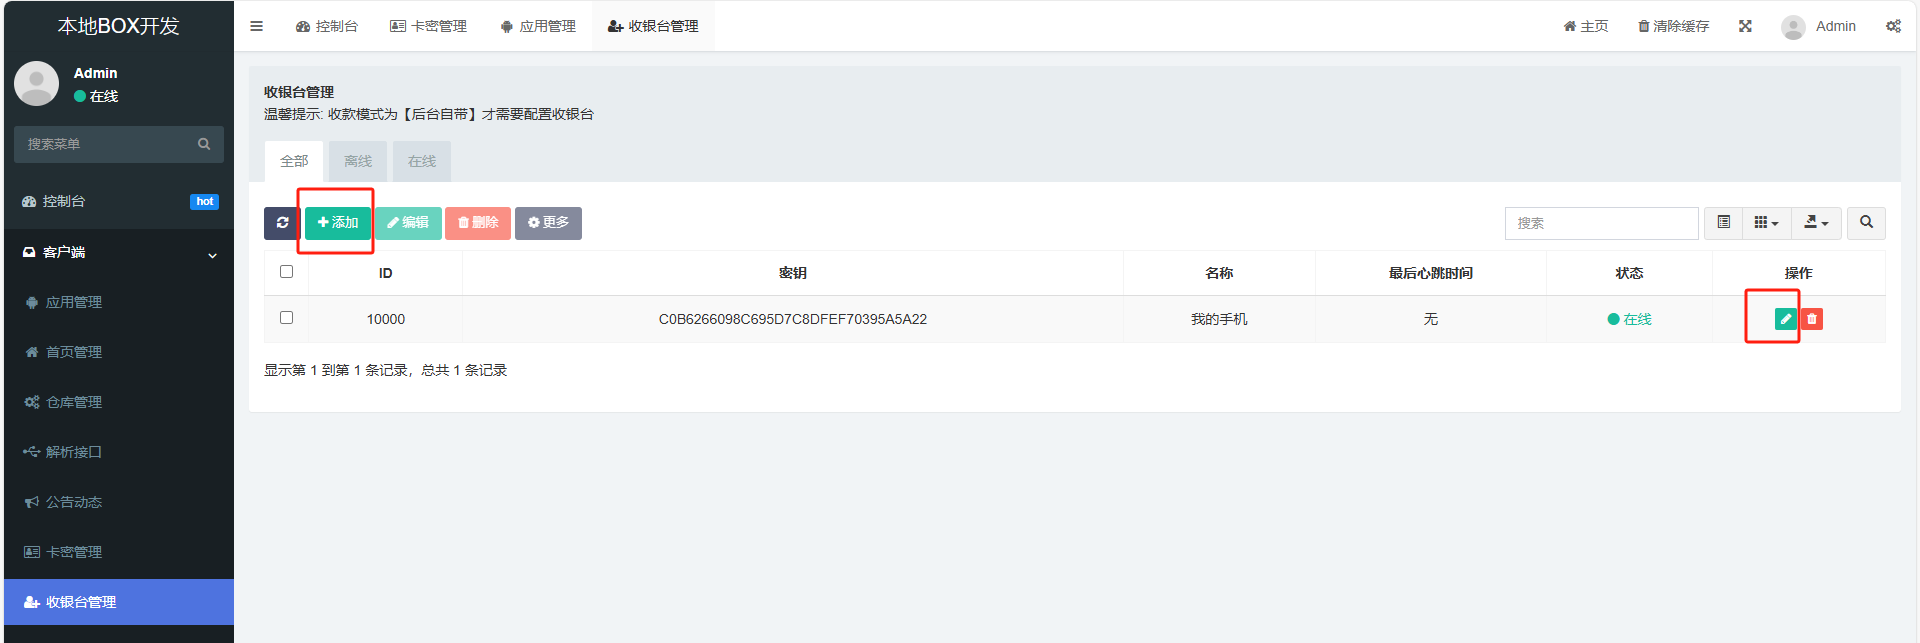The image size is (1920, 643).
Task: Switch to 控制台 top tab
Action: [x=327, y=26]
